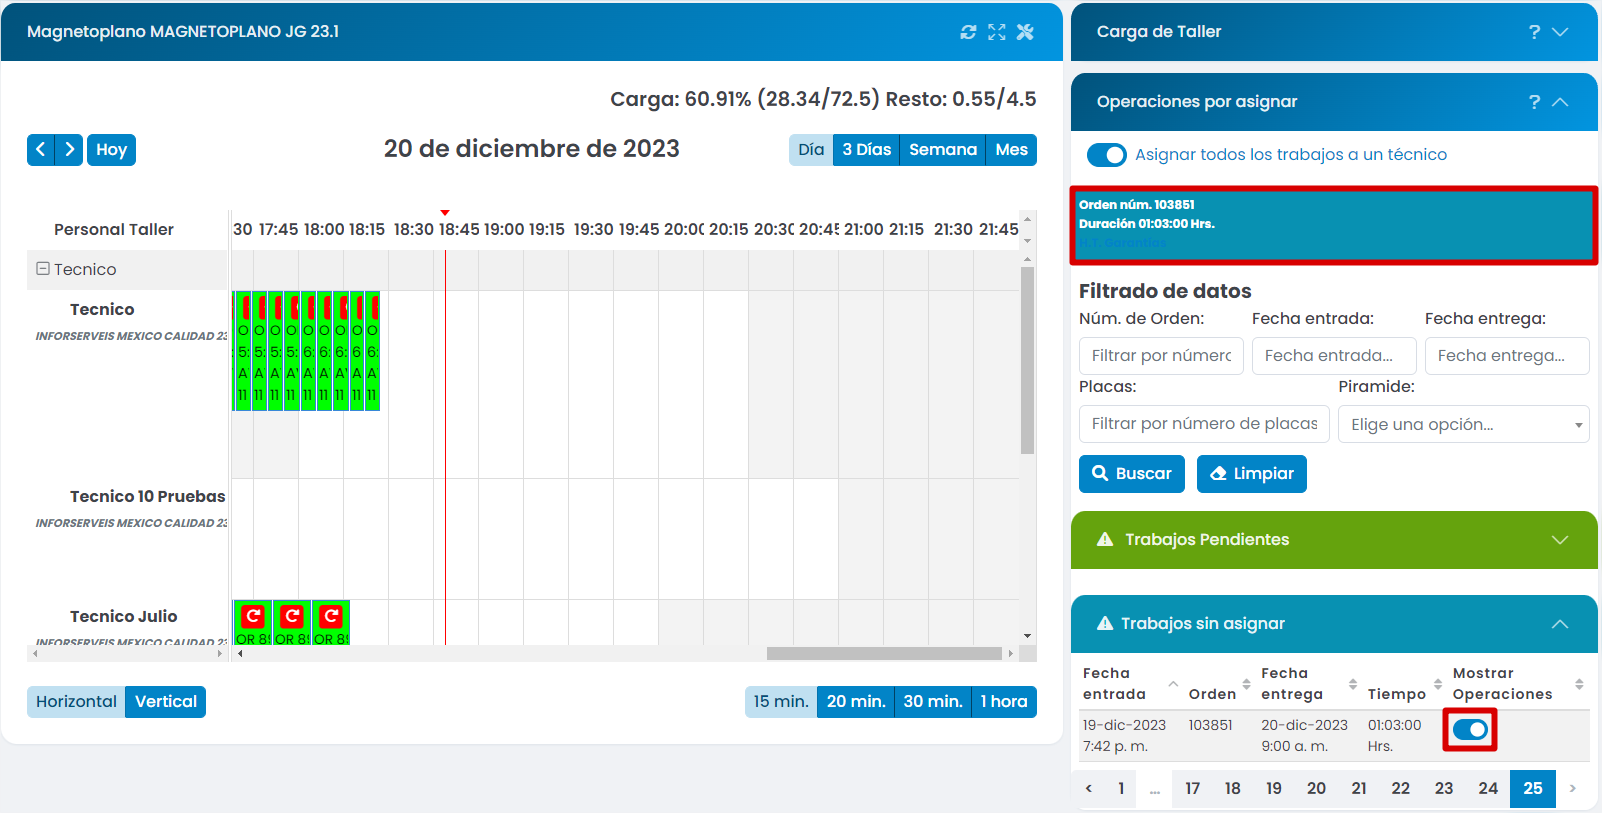Click the 18:45 time header
The height and width of the screenshot is (813, 1602).
point(459,230)
